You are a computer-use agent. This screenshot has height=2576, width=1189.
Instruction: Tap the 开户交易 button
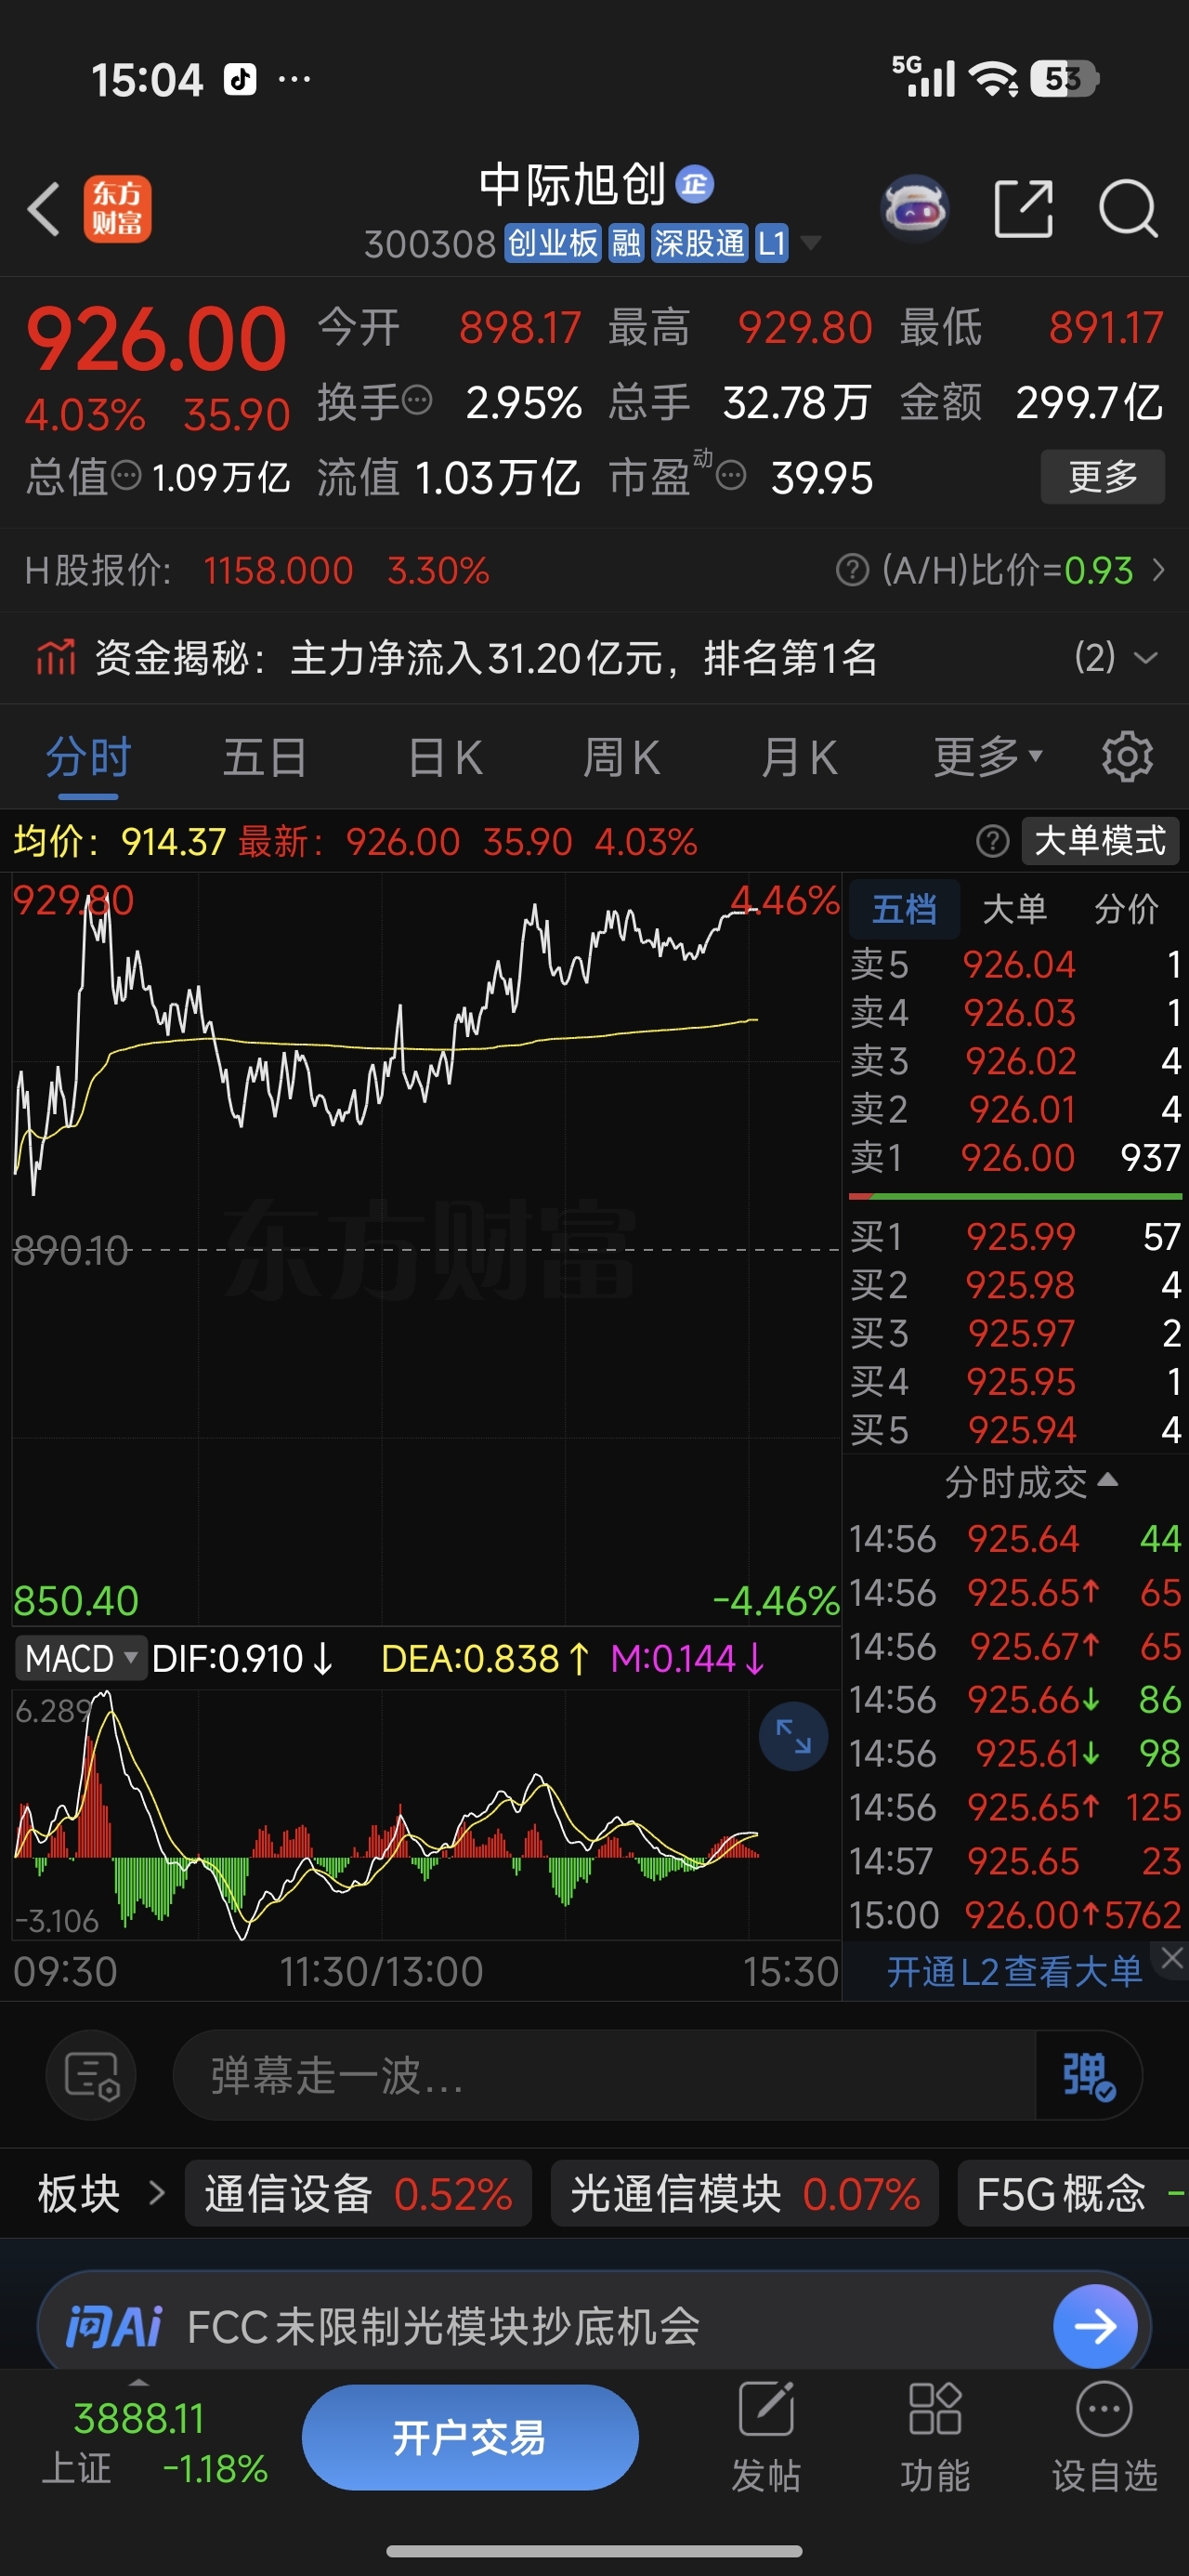tap(470, 2438)
